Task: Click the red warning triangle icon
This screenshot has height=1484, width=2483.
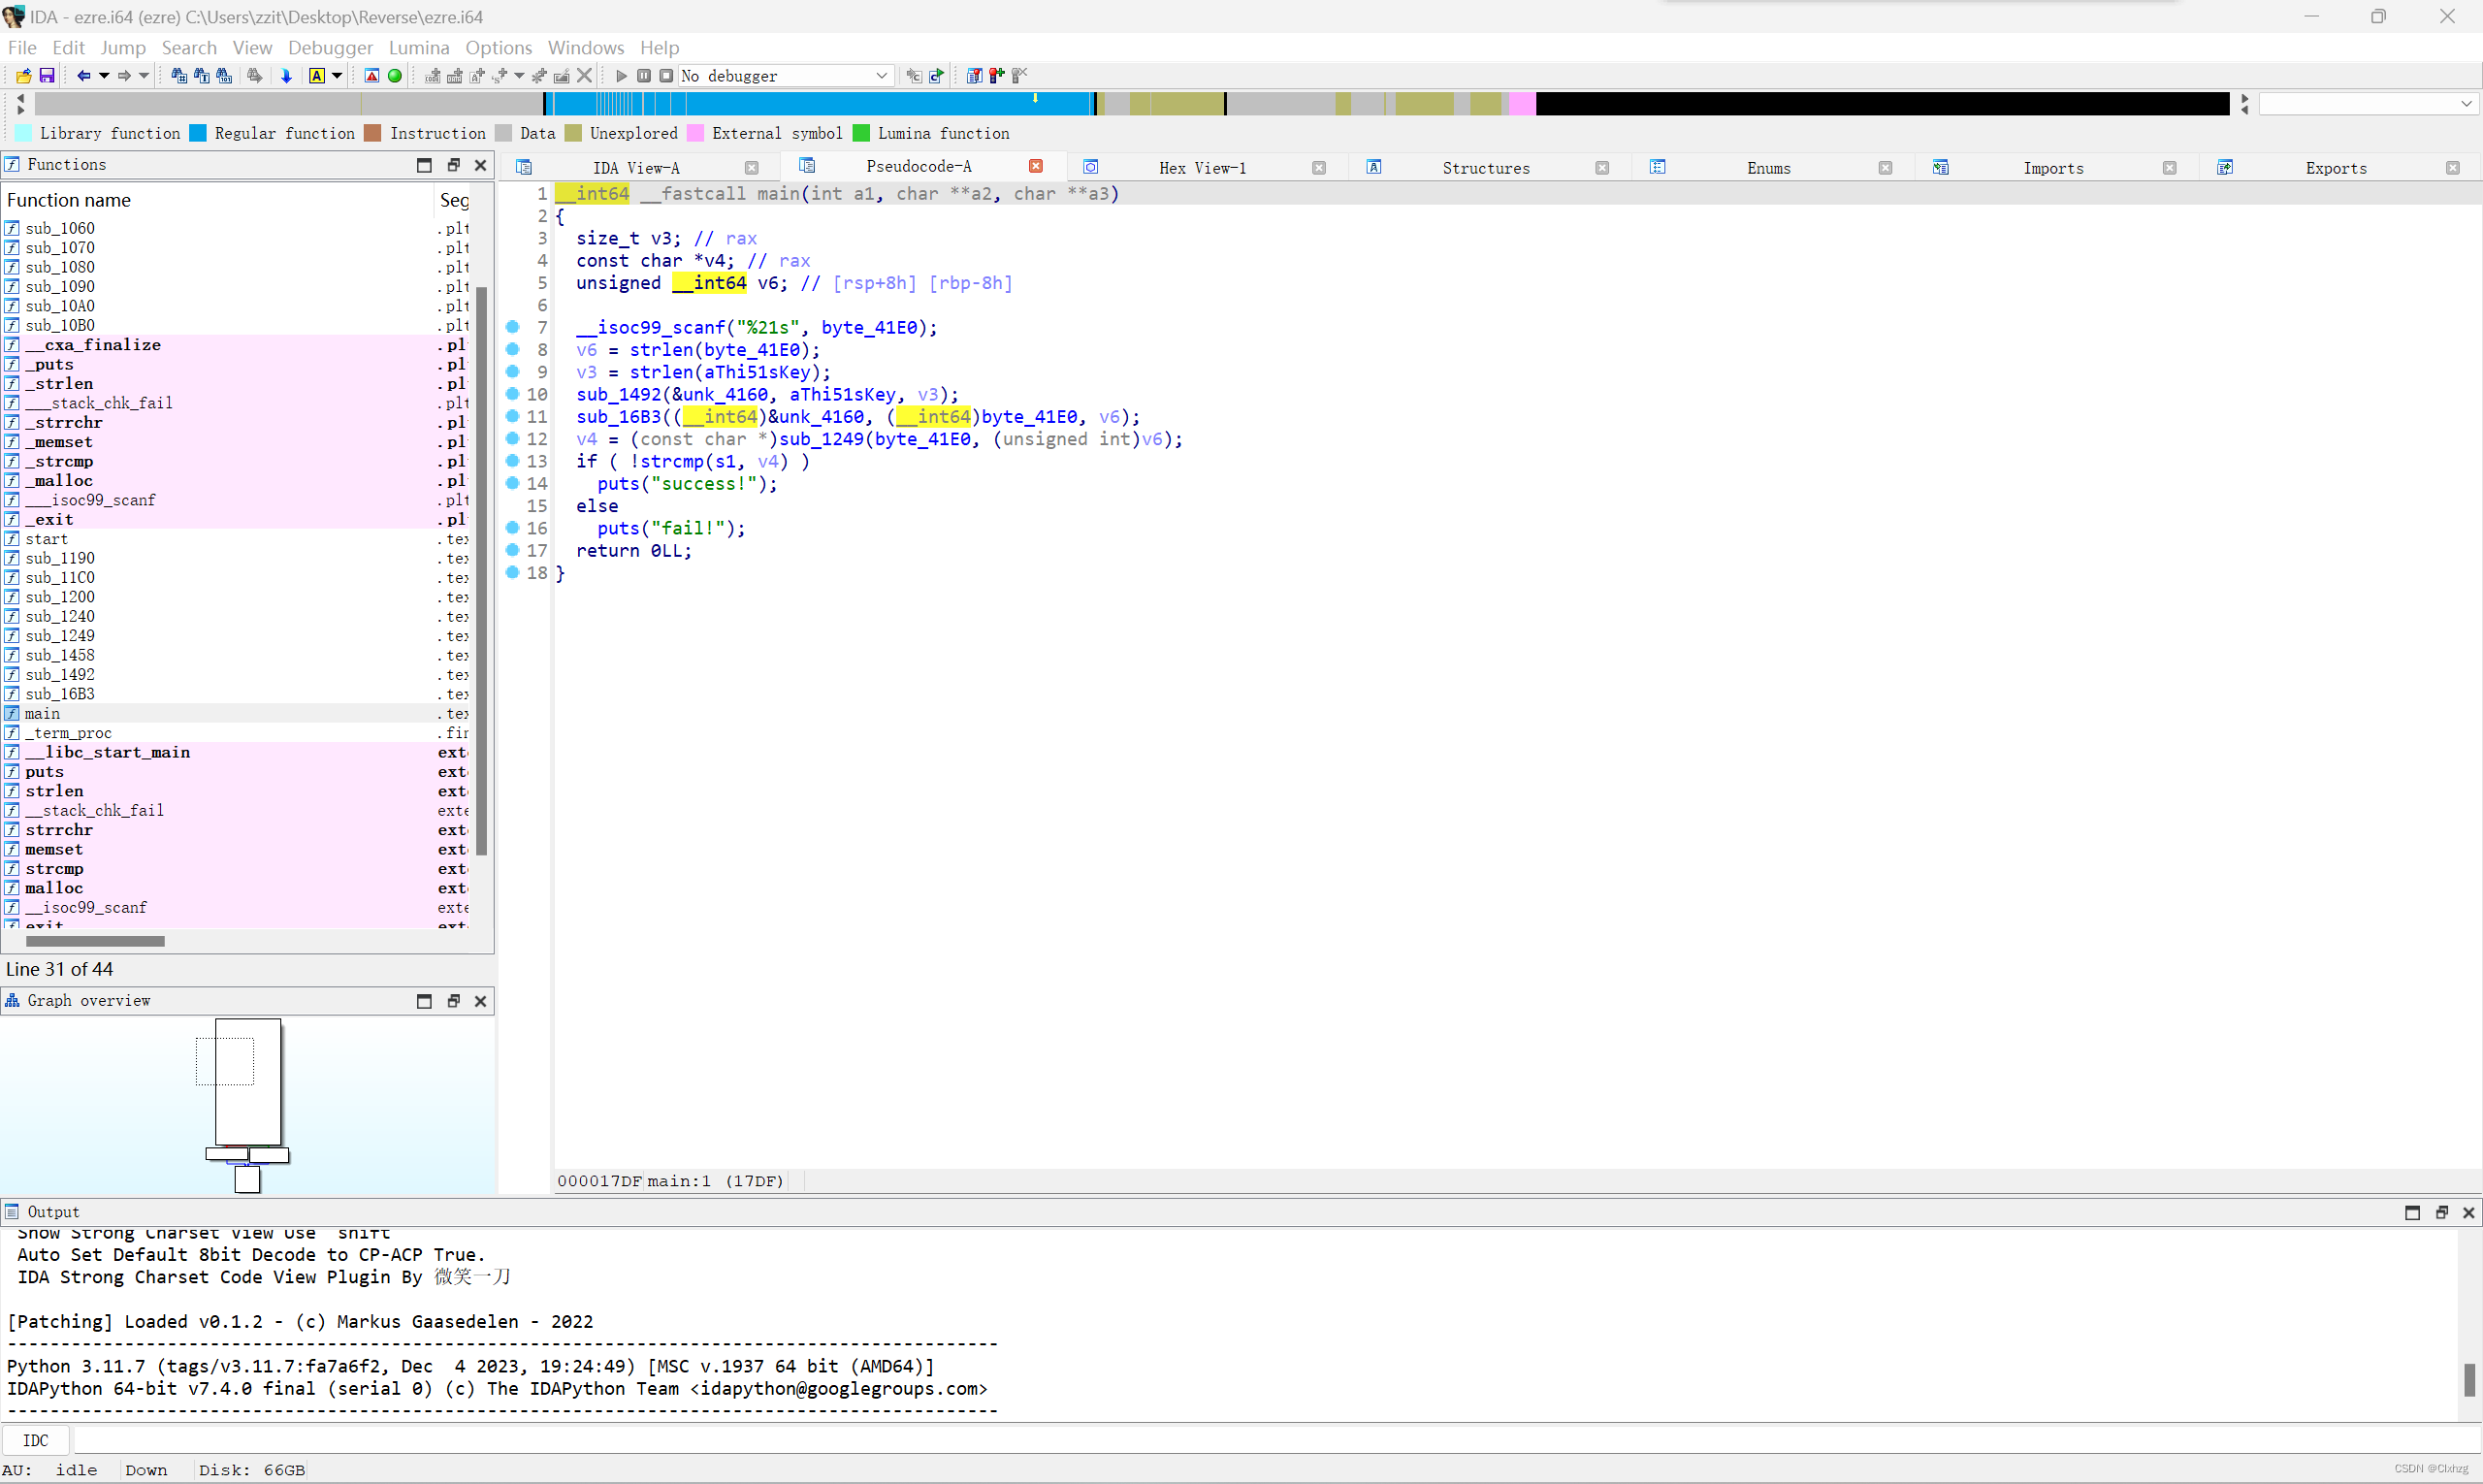Action: click(x=372, y=76)
